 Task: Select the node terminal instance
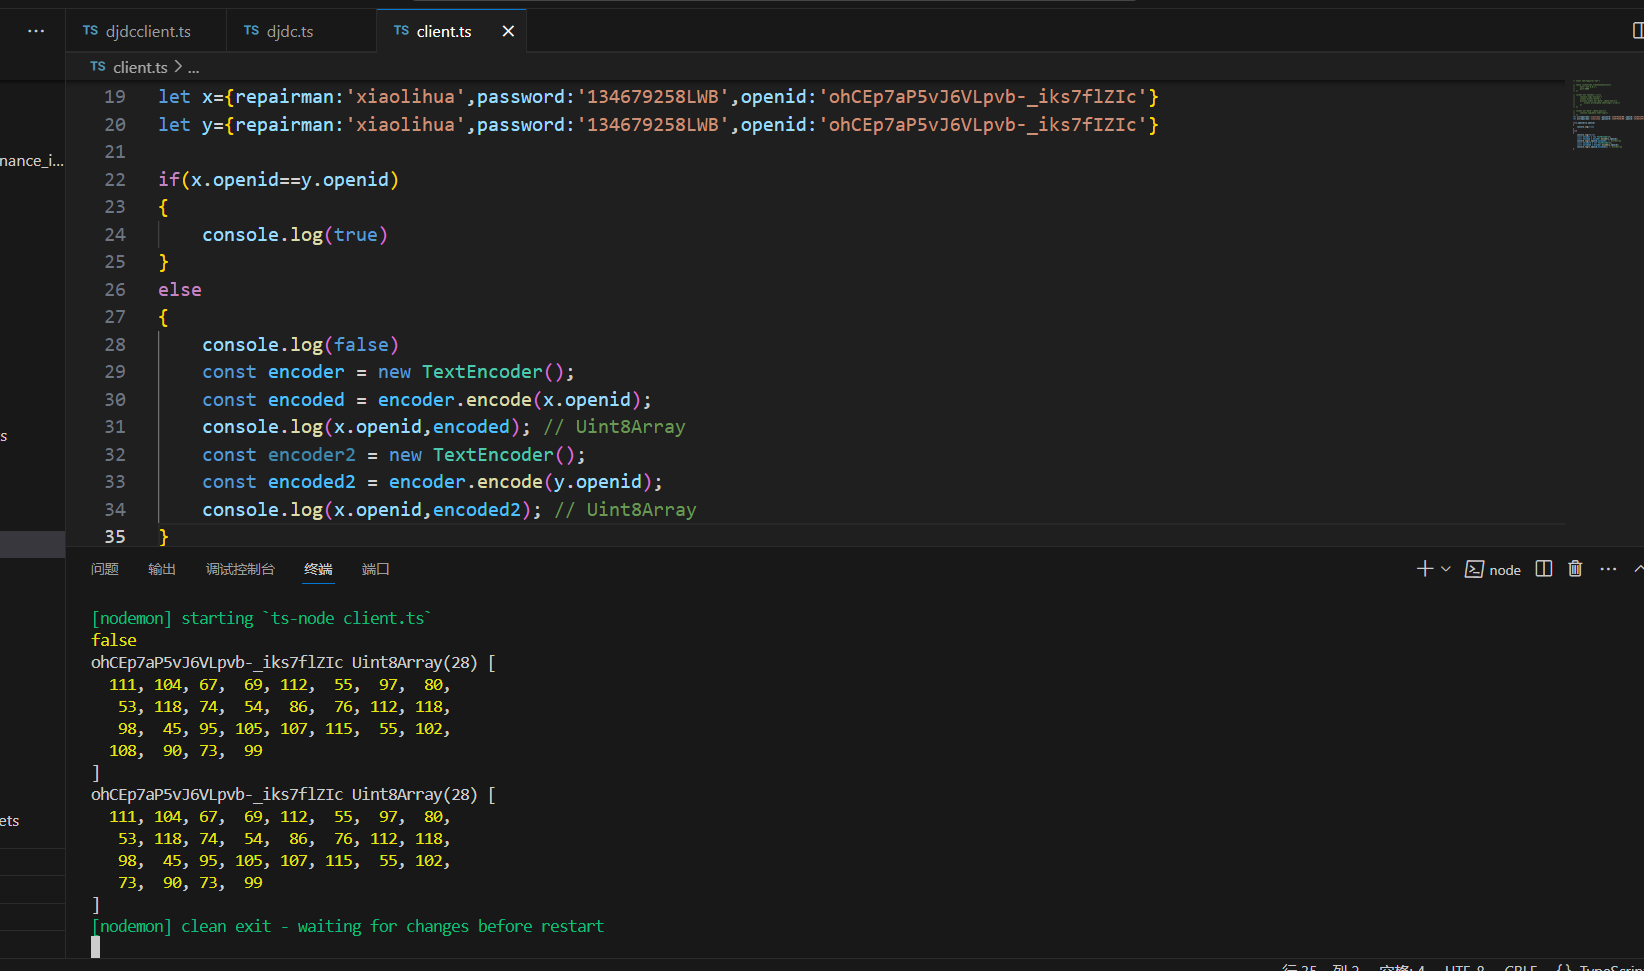click(1493, 569)
